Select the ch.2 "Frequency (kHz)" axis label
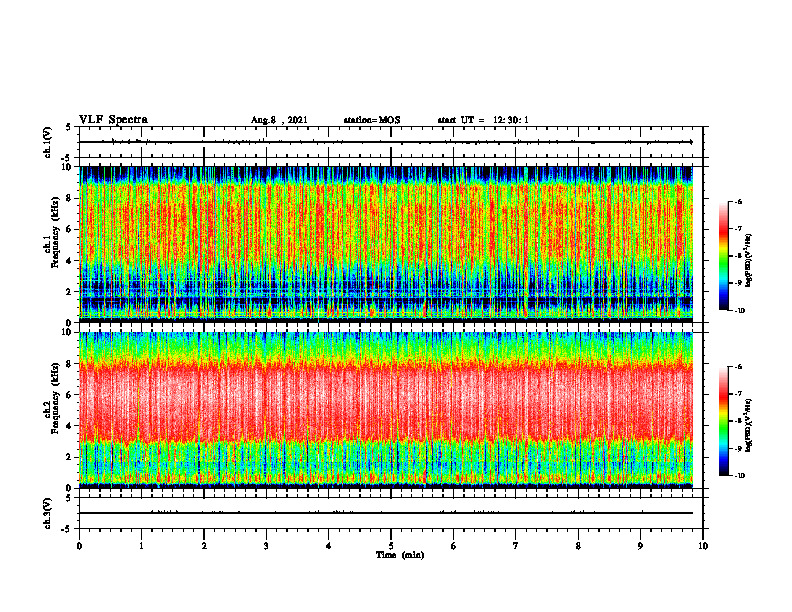The width and height of the screenshot is (792, 612). coord(56,398)
